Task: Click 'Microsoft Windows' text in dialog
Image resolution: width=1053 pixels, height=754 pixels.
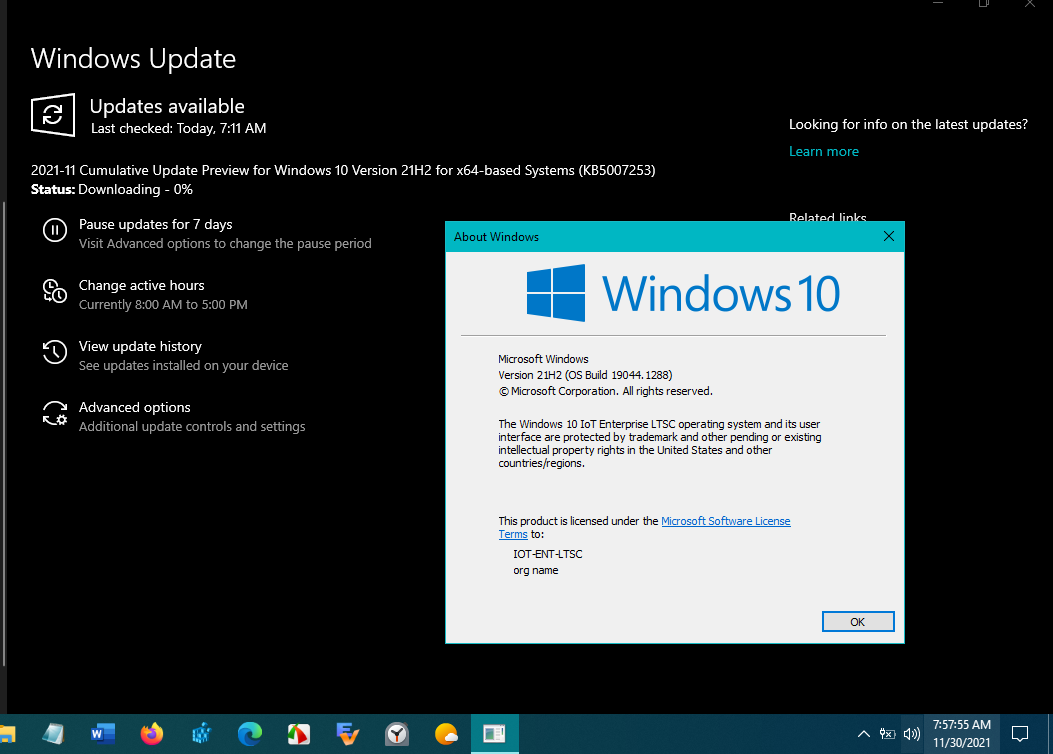Action: pos(543,359)
